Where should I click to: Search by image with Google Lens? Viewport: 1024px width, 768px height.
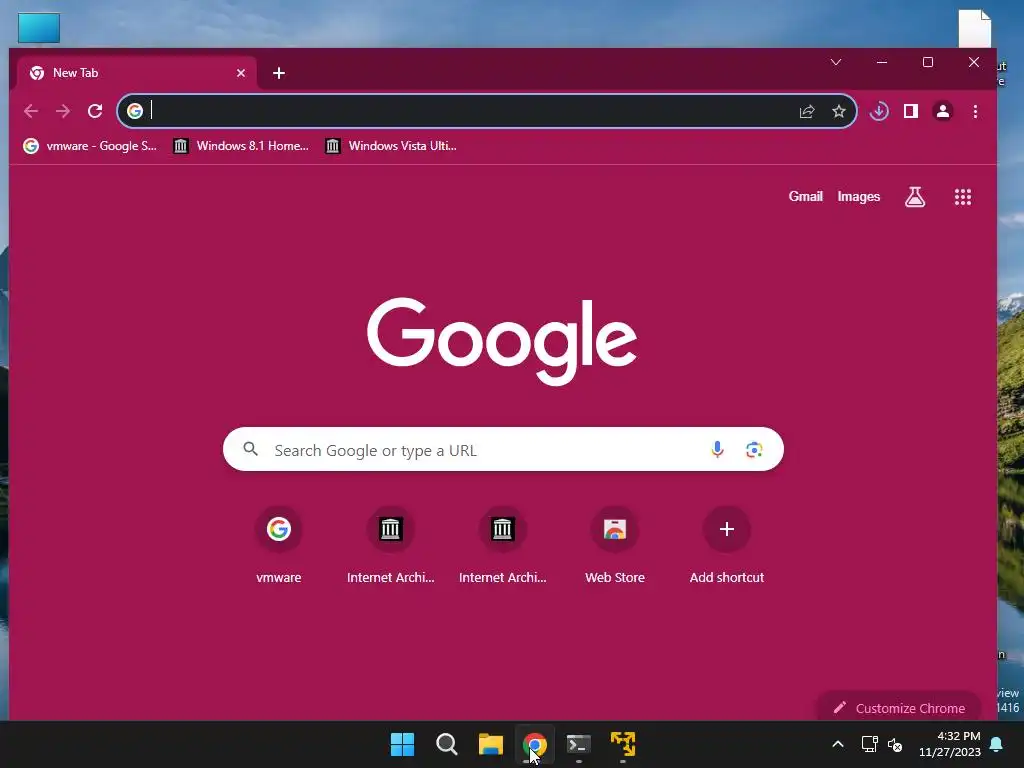point(754,449)
